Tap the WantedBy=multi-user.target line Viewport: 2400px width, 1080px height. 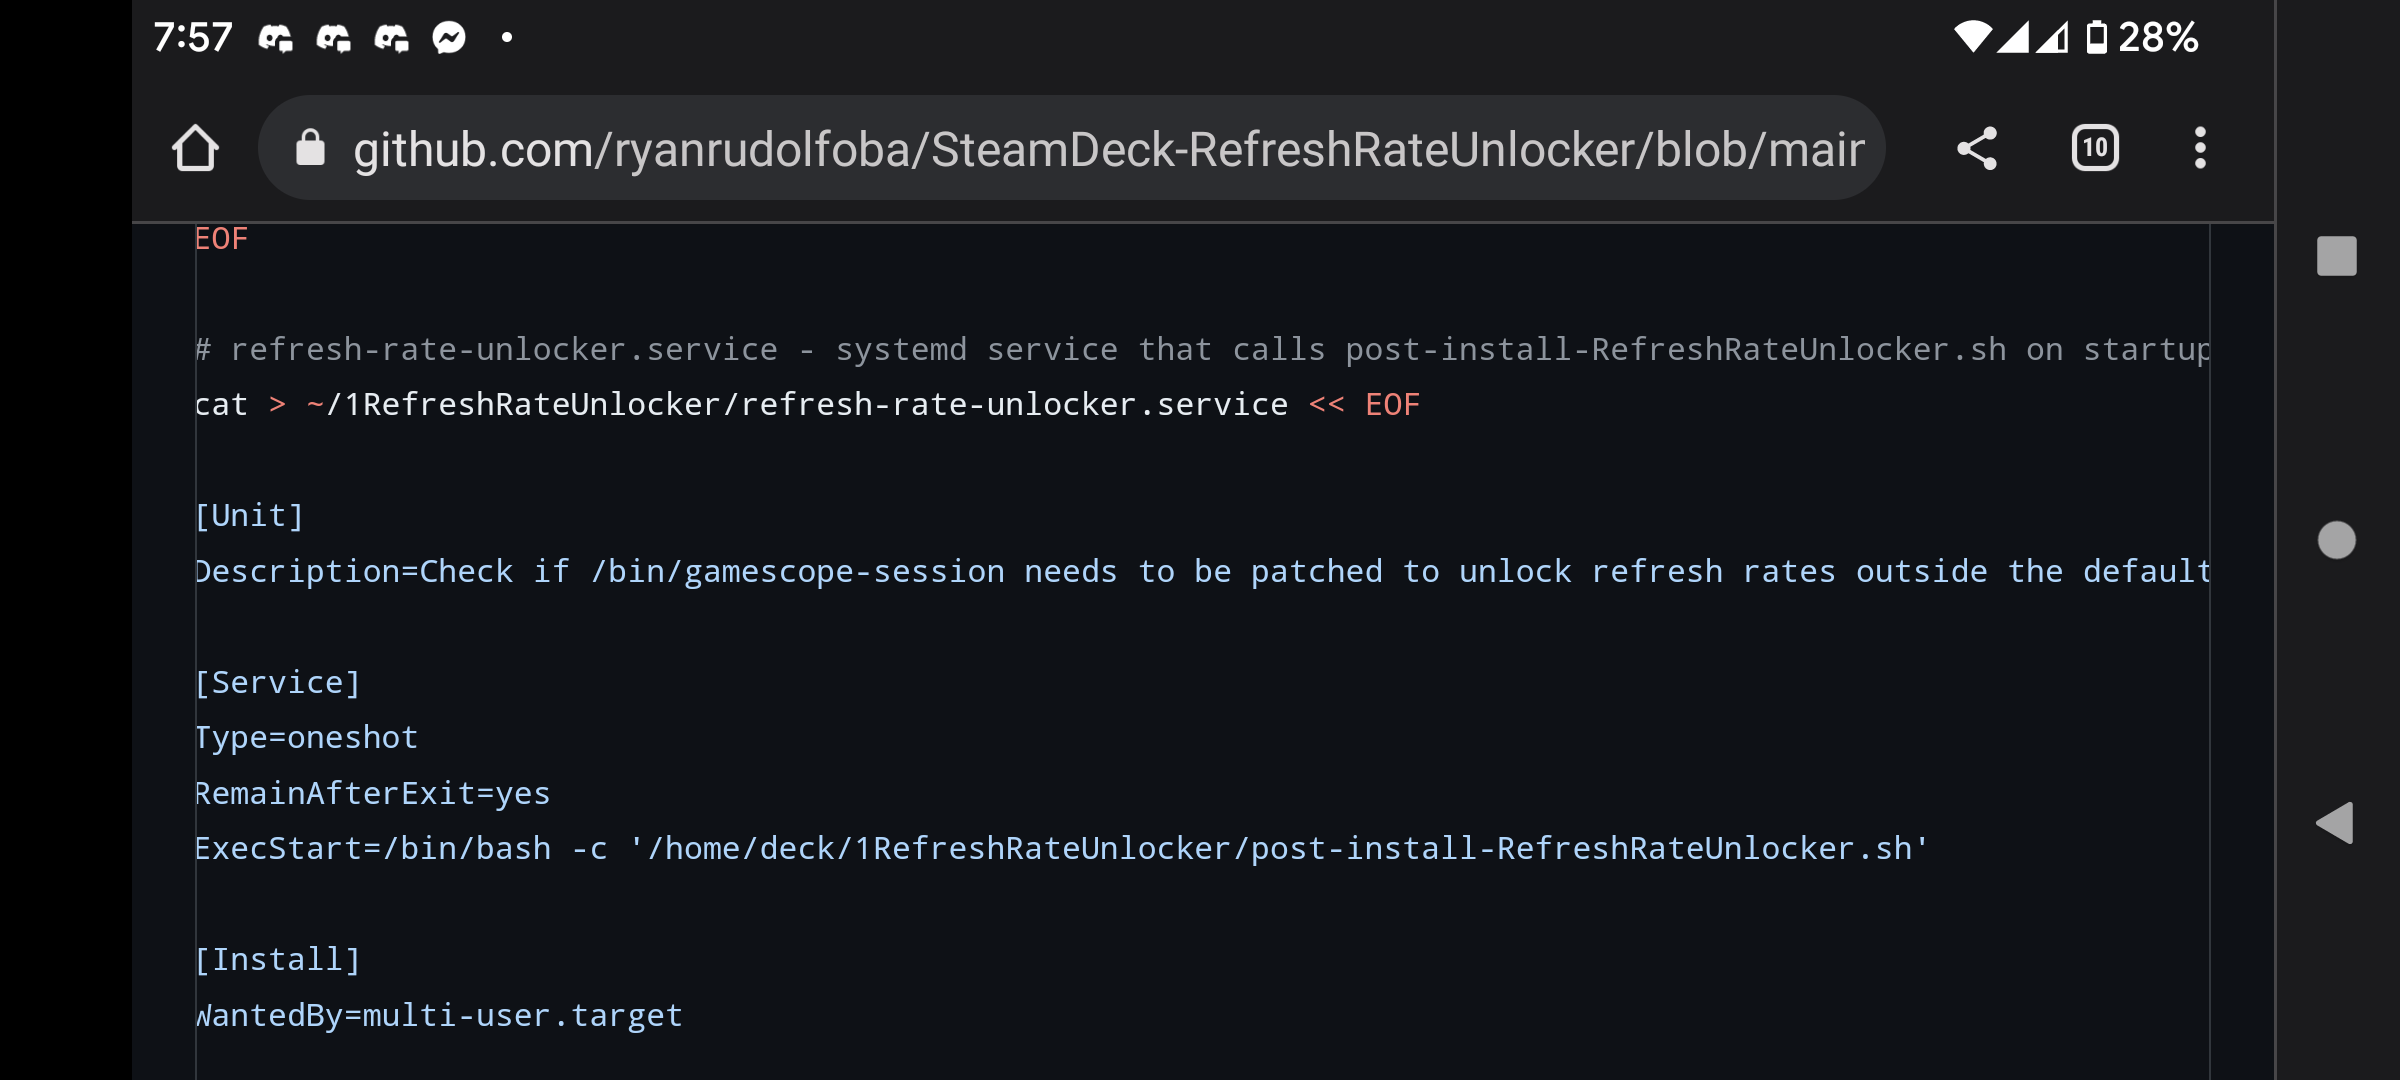point(439,1014)
